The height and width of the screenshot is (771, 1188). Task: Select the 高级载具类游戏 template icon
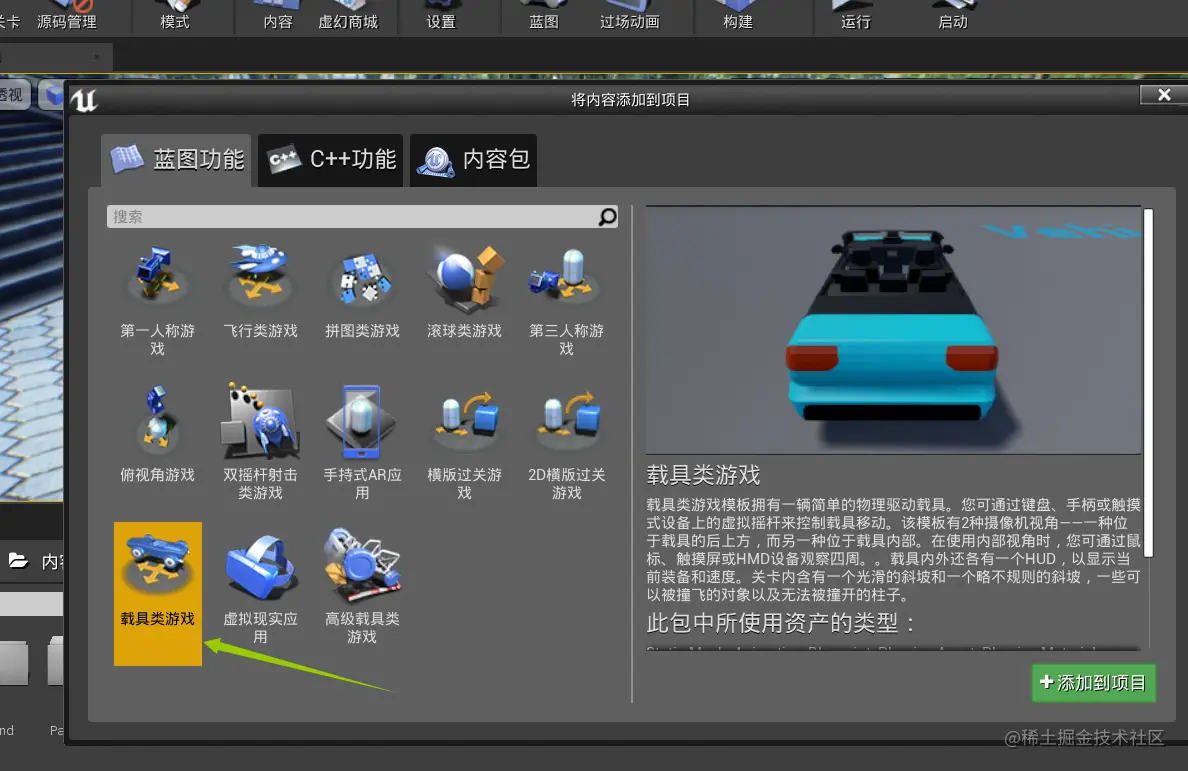361,565
